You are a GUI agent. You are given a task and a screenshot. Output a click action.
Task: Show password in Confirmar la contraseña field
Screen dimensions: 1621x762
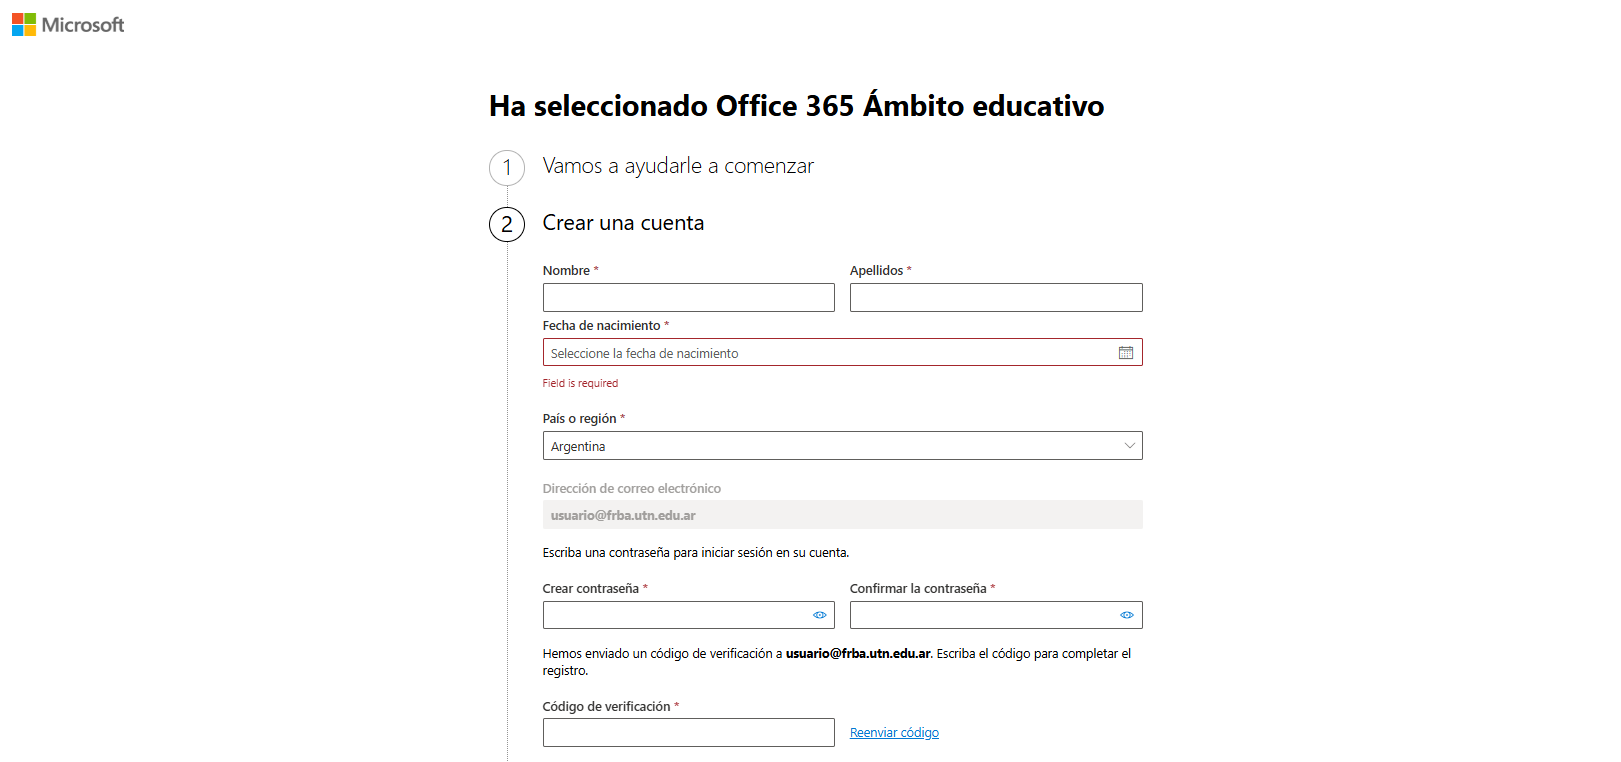click(x=1126, y=615)
